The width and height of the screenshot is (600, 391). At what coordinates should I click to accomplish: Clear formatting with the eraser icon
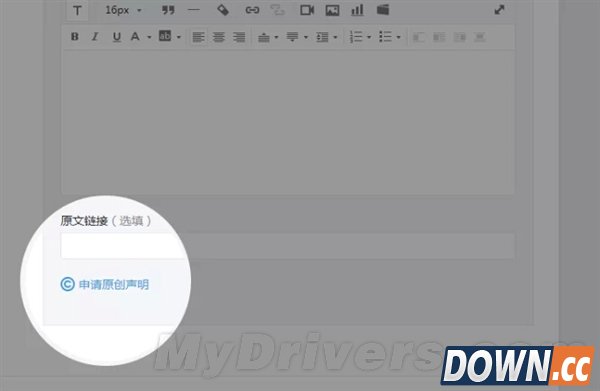point(223,10)
